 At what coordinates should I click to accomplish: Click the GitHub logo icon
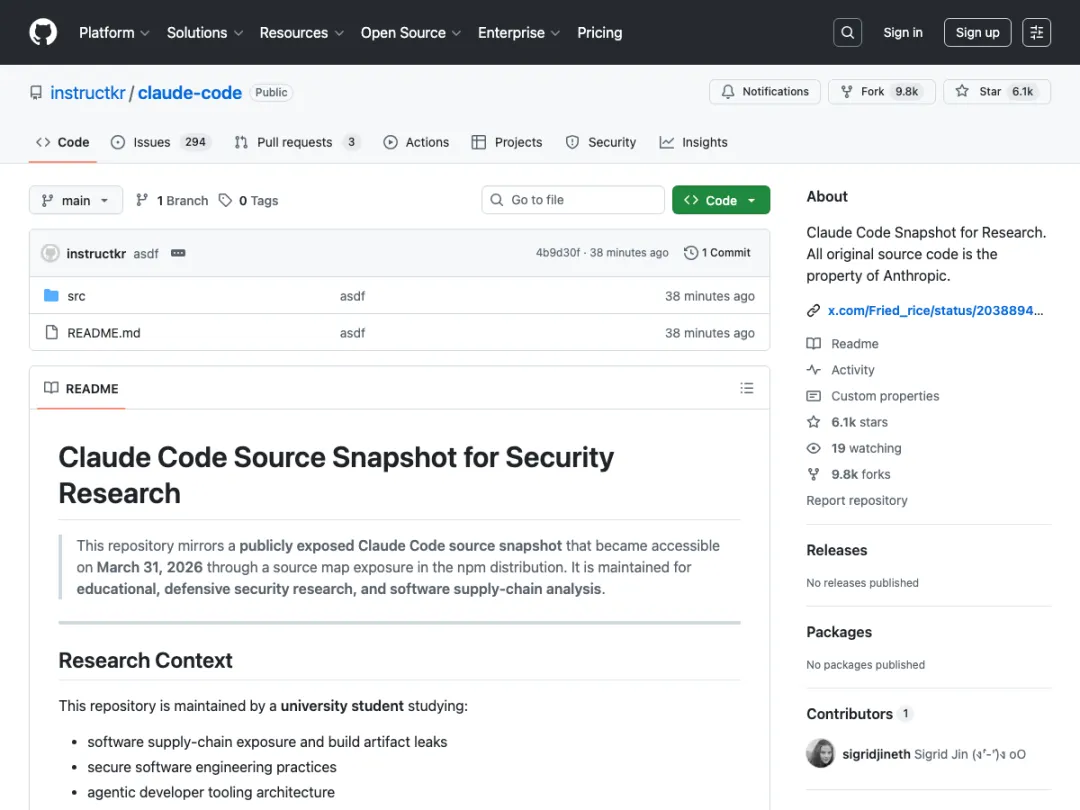(x=43, y=32)
